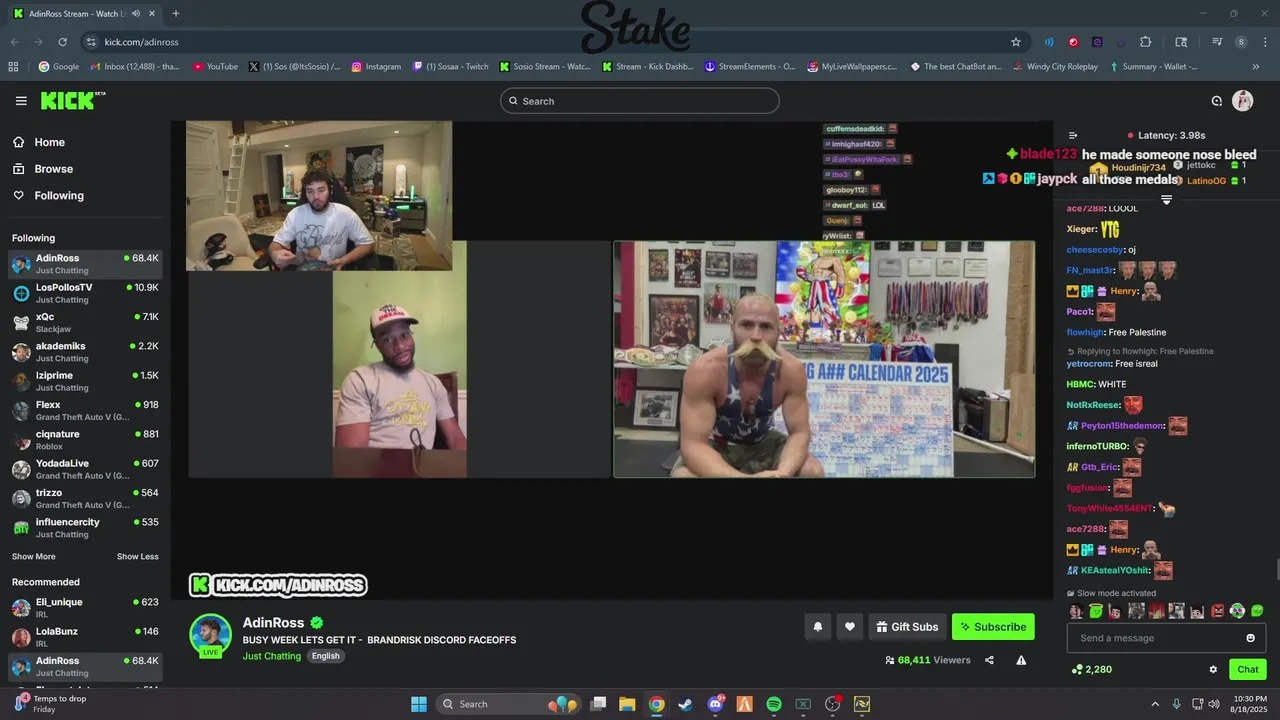Open LosPollosTV channel in Following
1280x720 pixels.
pyautogui.click(x=85, y=293)
